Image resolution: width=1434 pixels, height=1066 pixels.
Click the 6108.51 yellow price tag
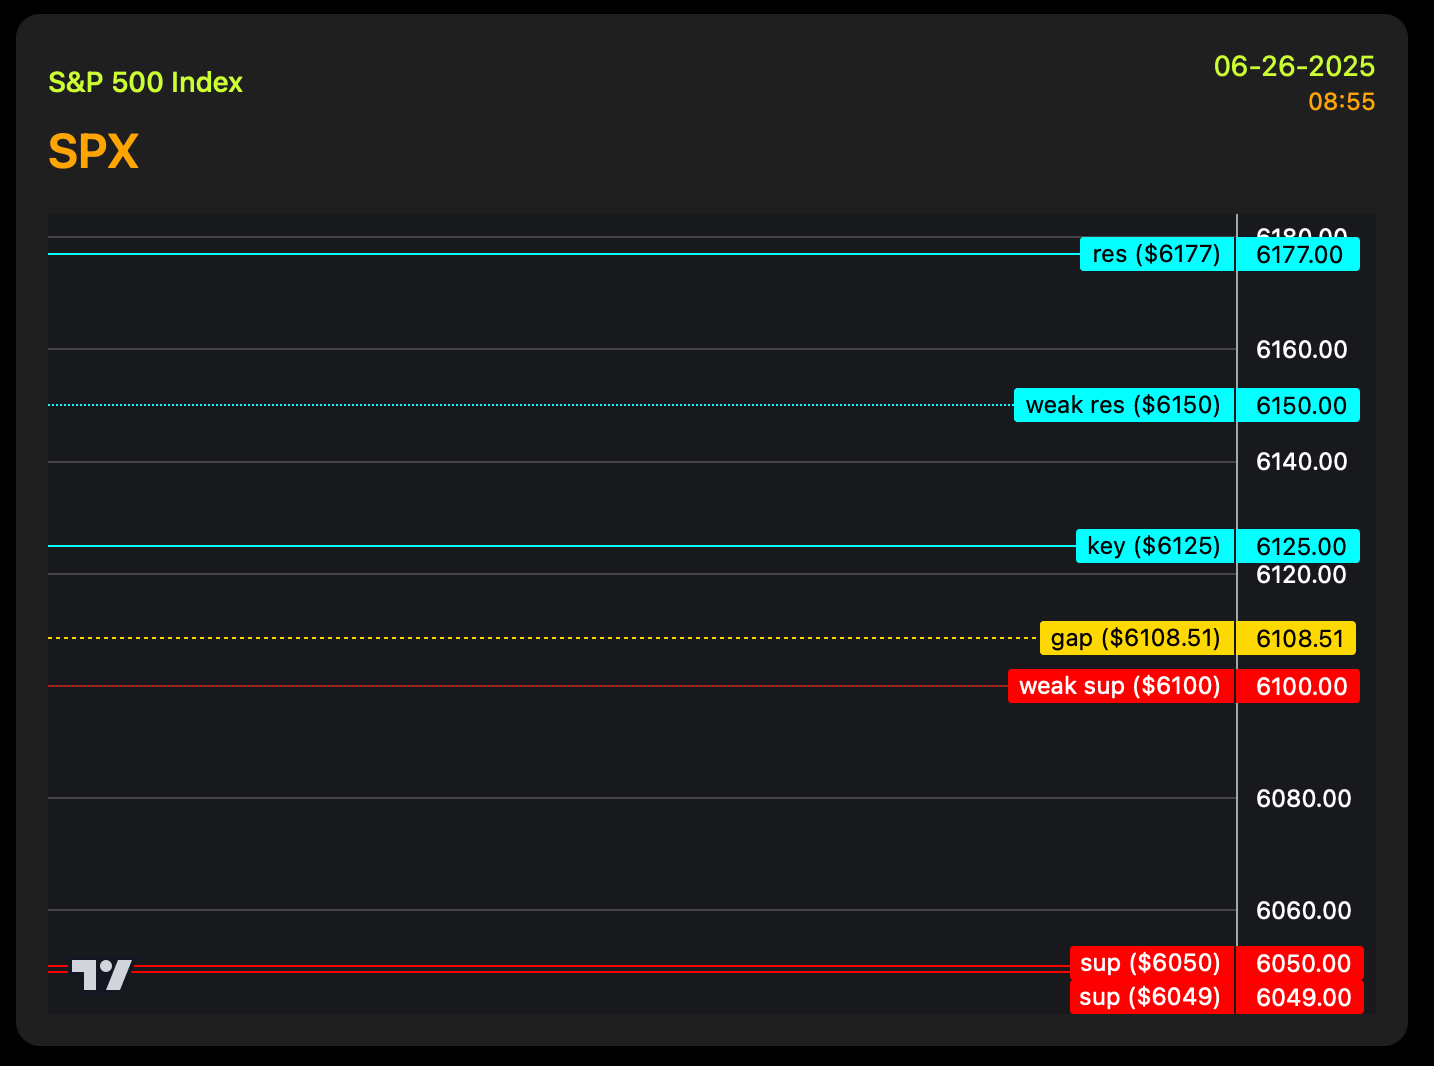point(1296,638)
